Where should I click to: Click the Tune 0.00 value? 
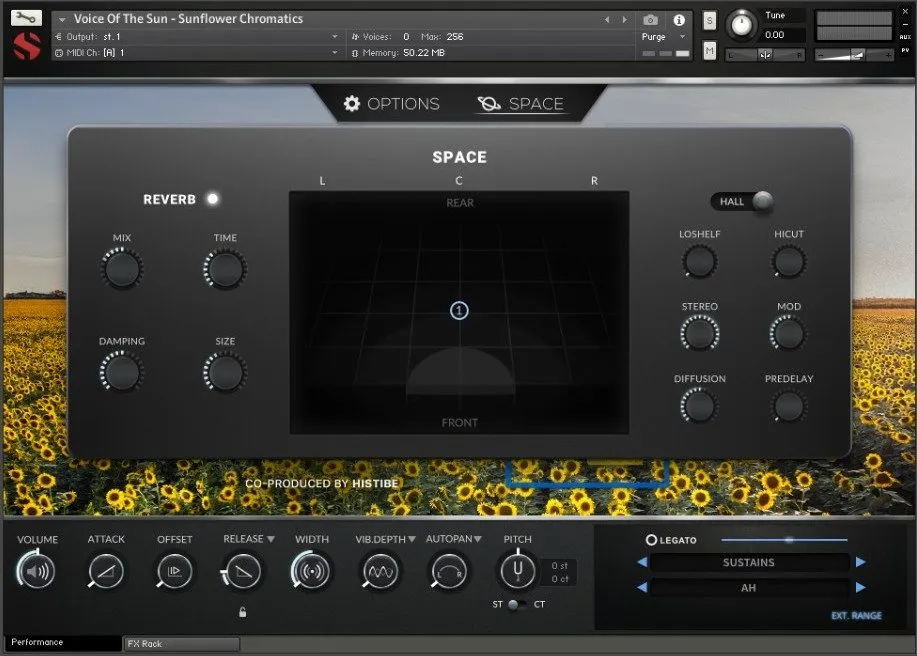775,35
